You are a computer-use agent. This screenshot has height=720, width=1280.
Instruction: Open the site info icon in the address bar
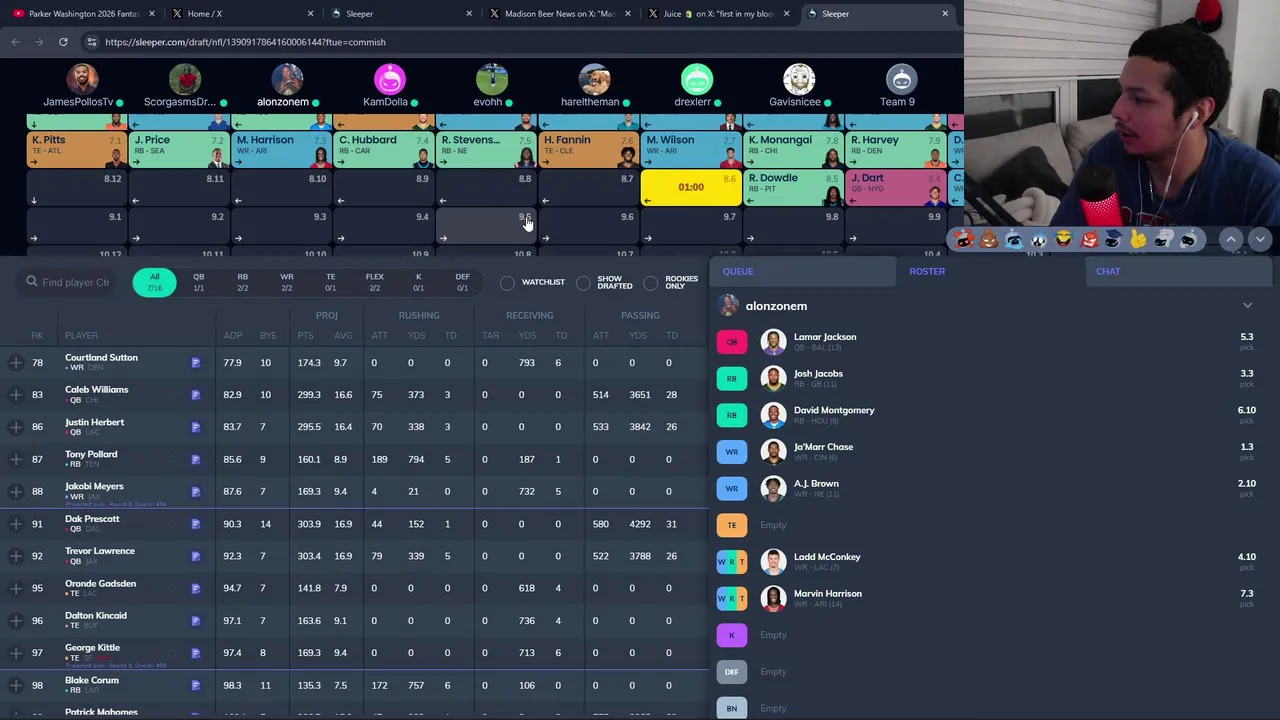91,42
